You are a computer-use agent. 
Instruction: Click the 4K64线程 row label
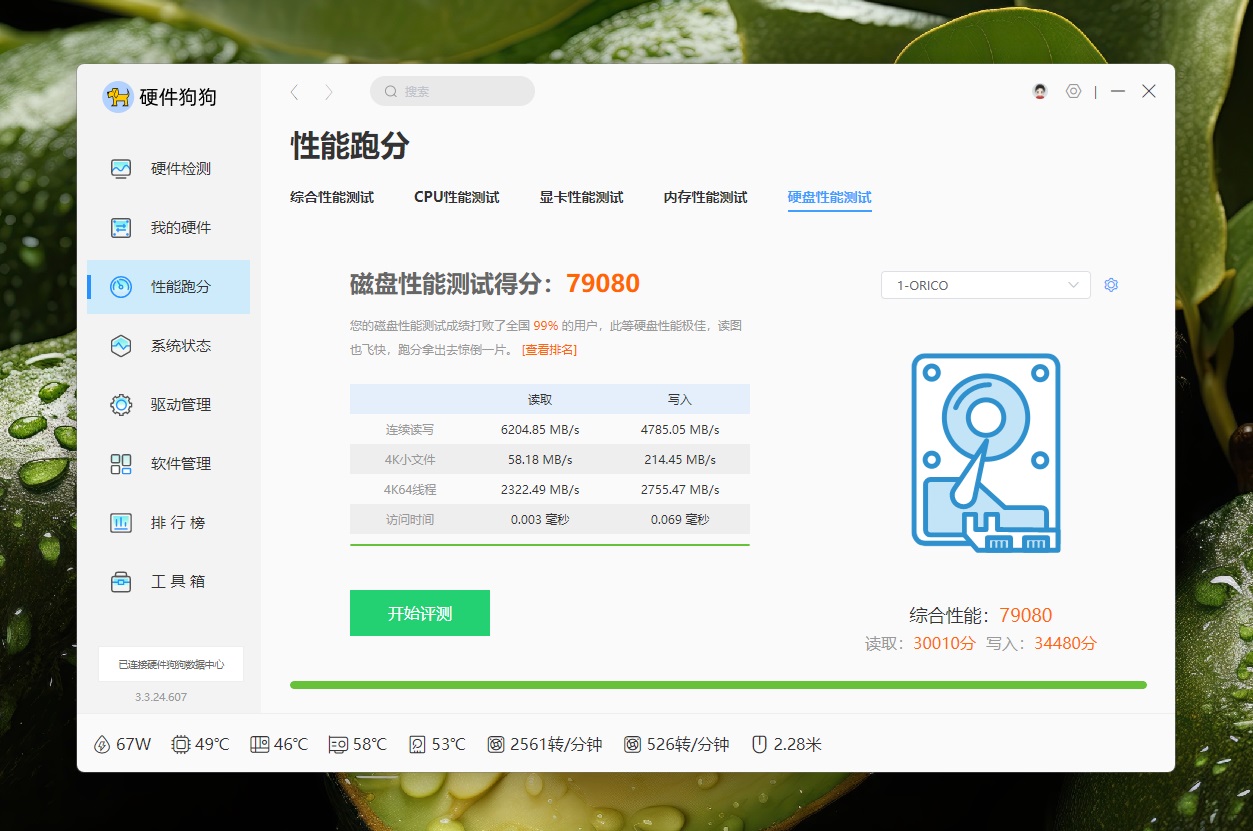(x=410, y=490)
